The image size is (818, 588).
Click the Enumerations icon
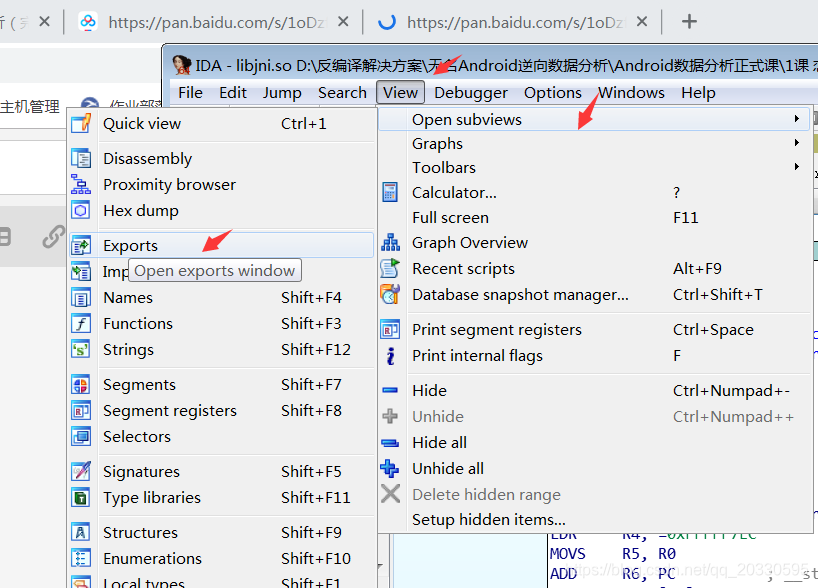coord(81,558)
